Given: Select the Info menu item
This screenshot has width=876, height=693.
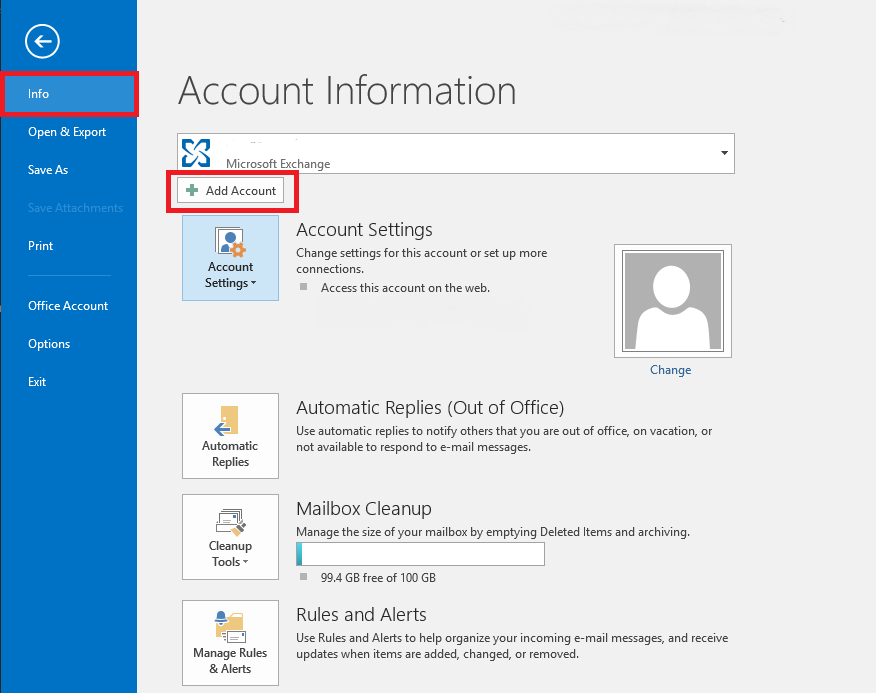Looking at the screenshot, I should (69, 94).
